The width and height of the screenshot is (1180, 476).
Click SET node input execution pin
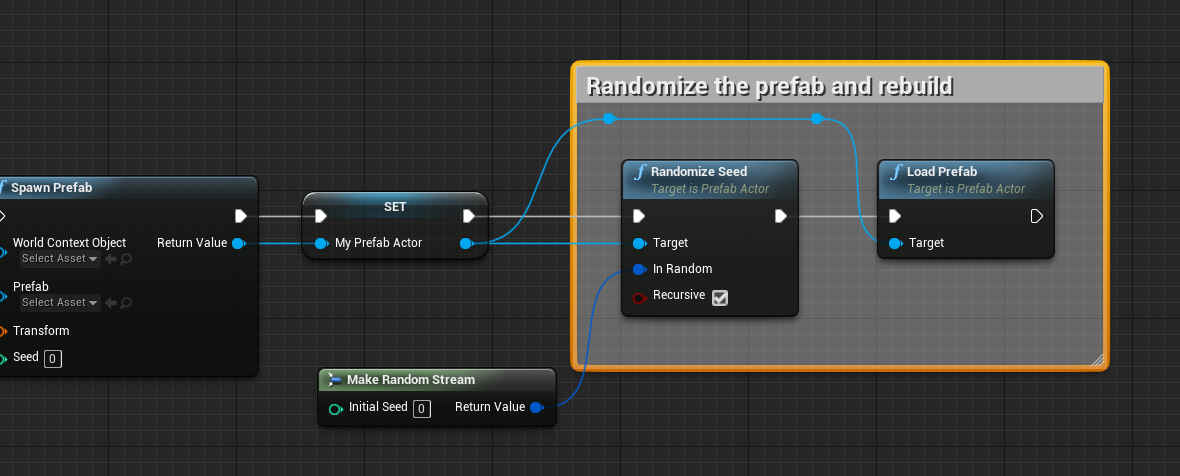[321, 217]
